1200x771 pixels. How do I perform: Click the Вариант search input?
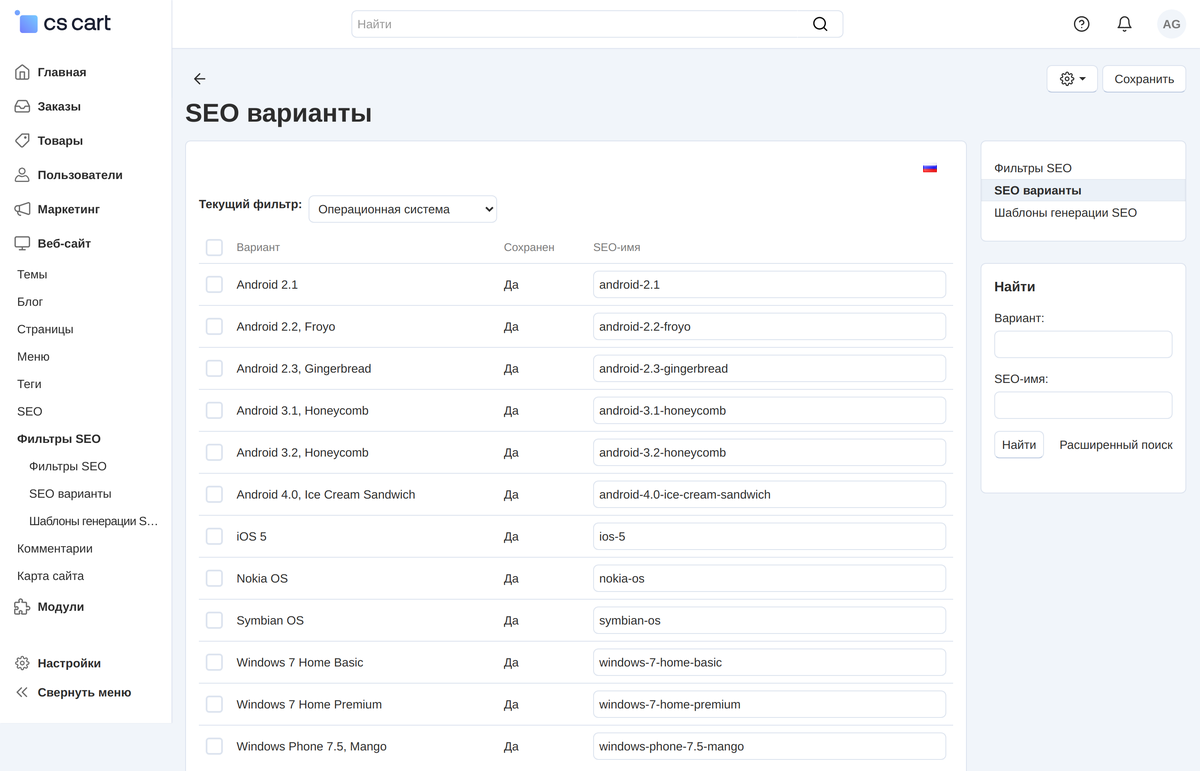(x=1083, y=344)
